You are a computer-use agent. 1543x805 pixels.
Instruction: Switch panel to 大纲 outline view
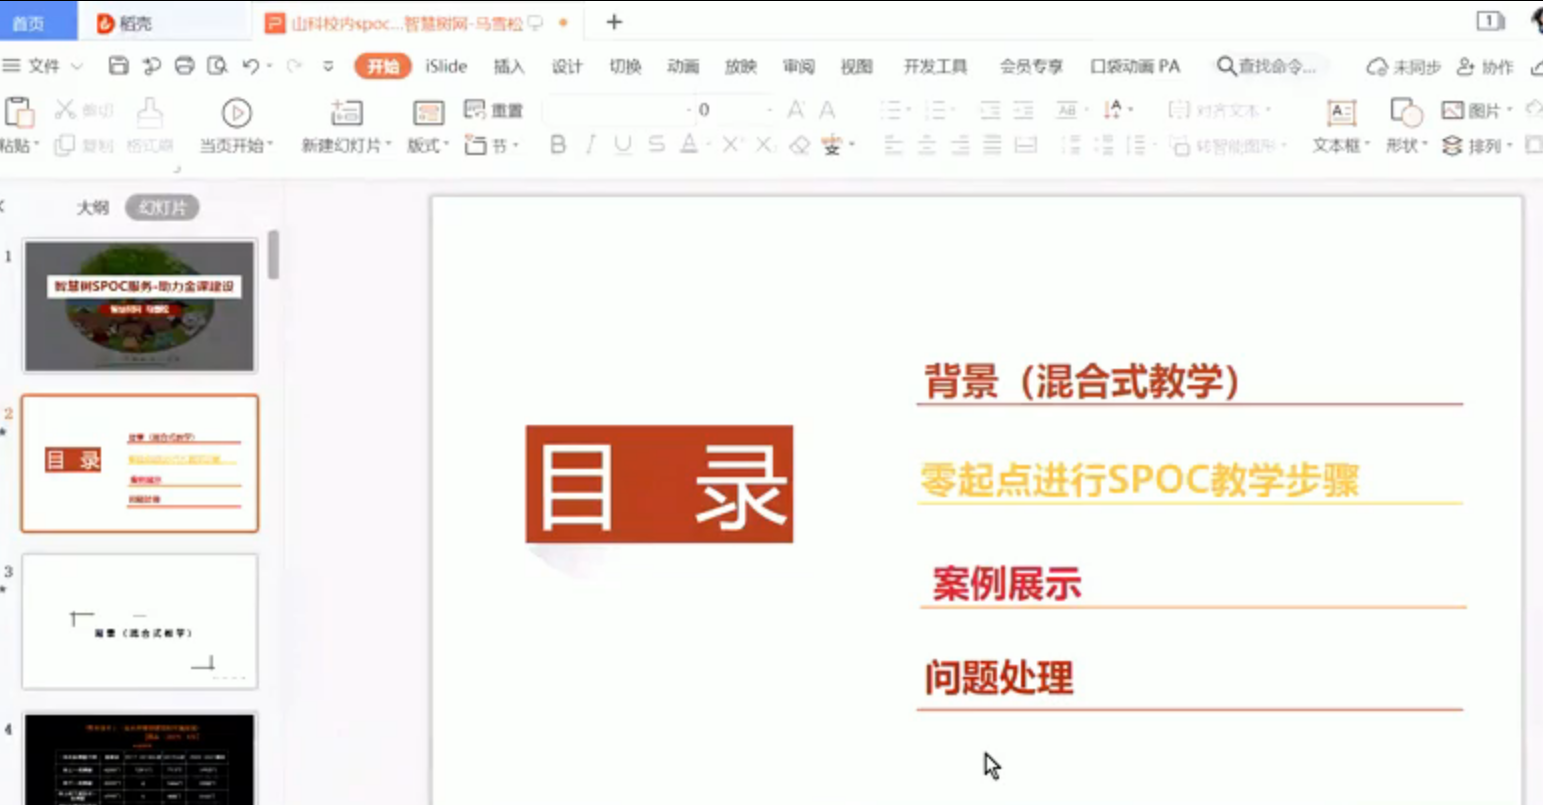tap(93, 208)
